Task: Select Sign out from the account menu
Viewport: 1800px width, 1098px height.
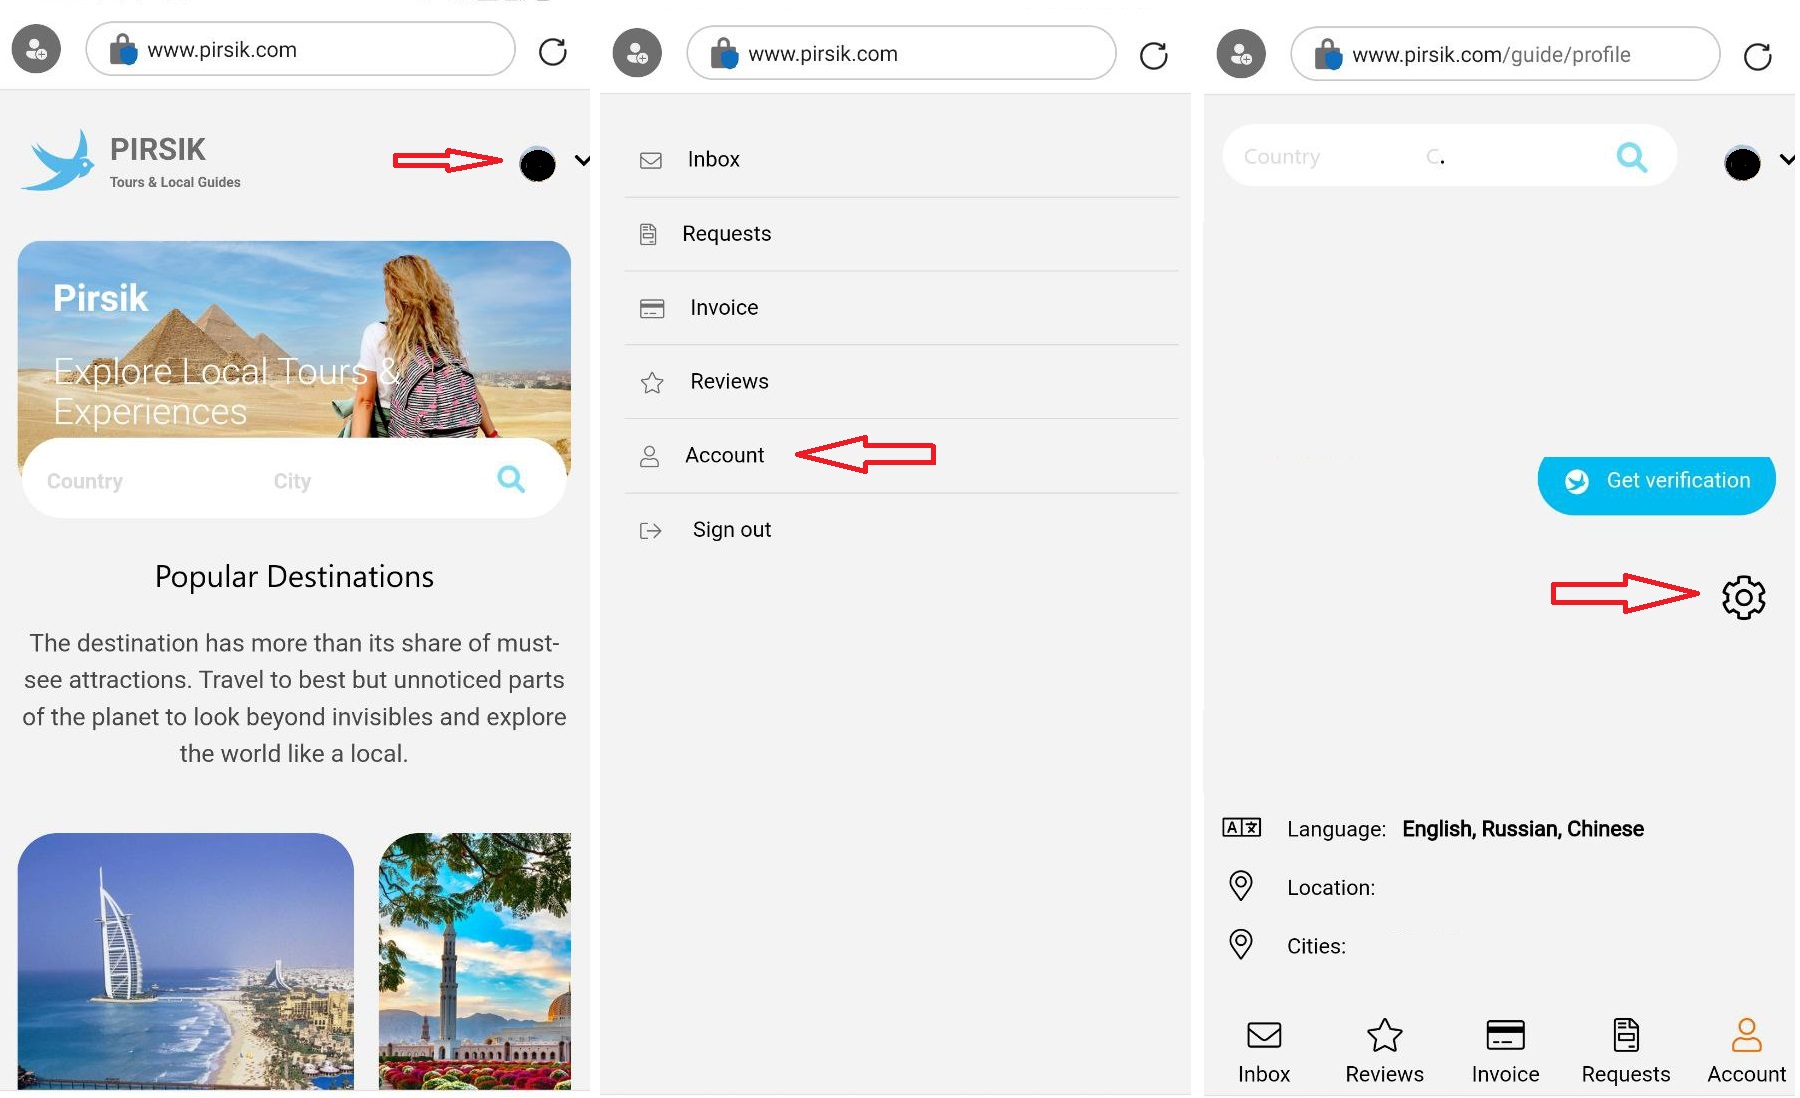Action: pyautogui.click(x=732, y=529)
